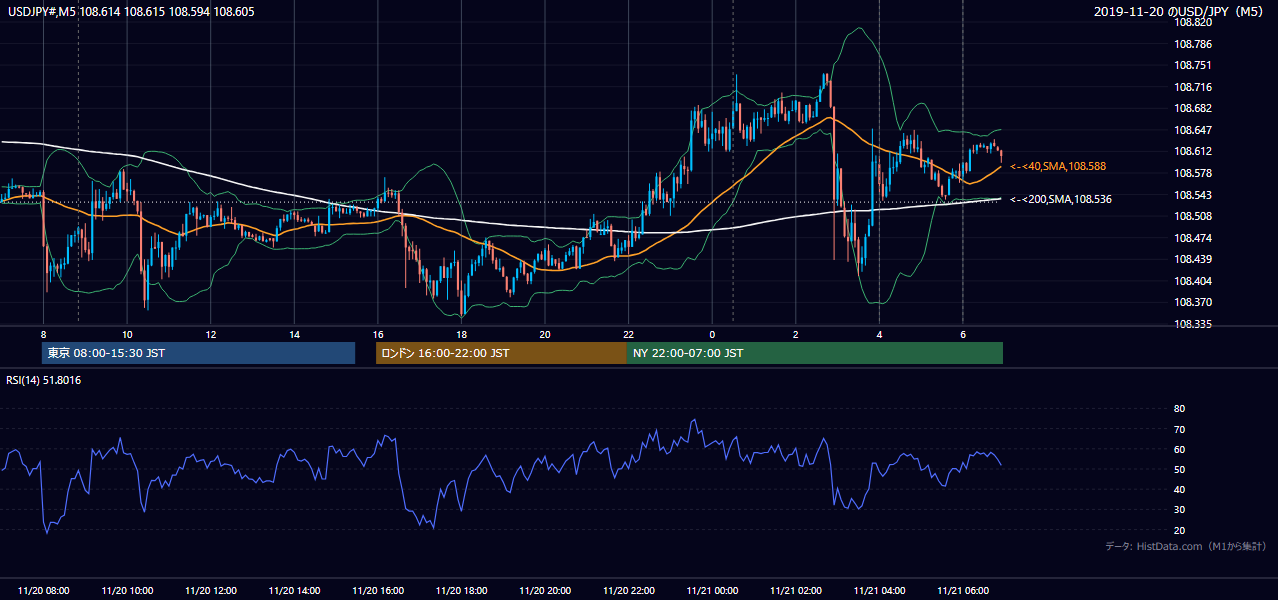
Task: Click price axis value 108.578
Action: [x=1193, y=173]
